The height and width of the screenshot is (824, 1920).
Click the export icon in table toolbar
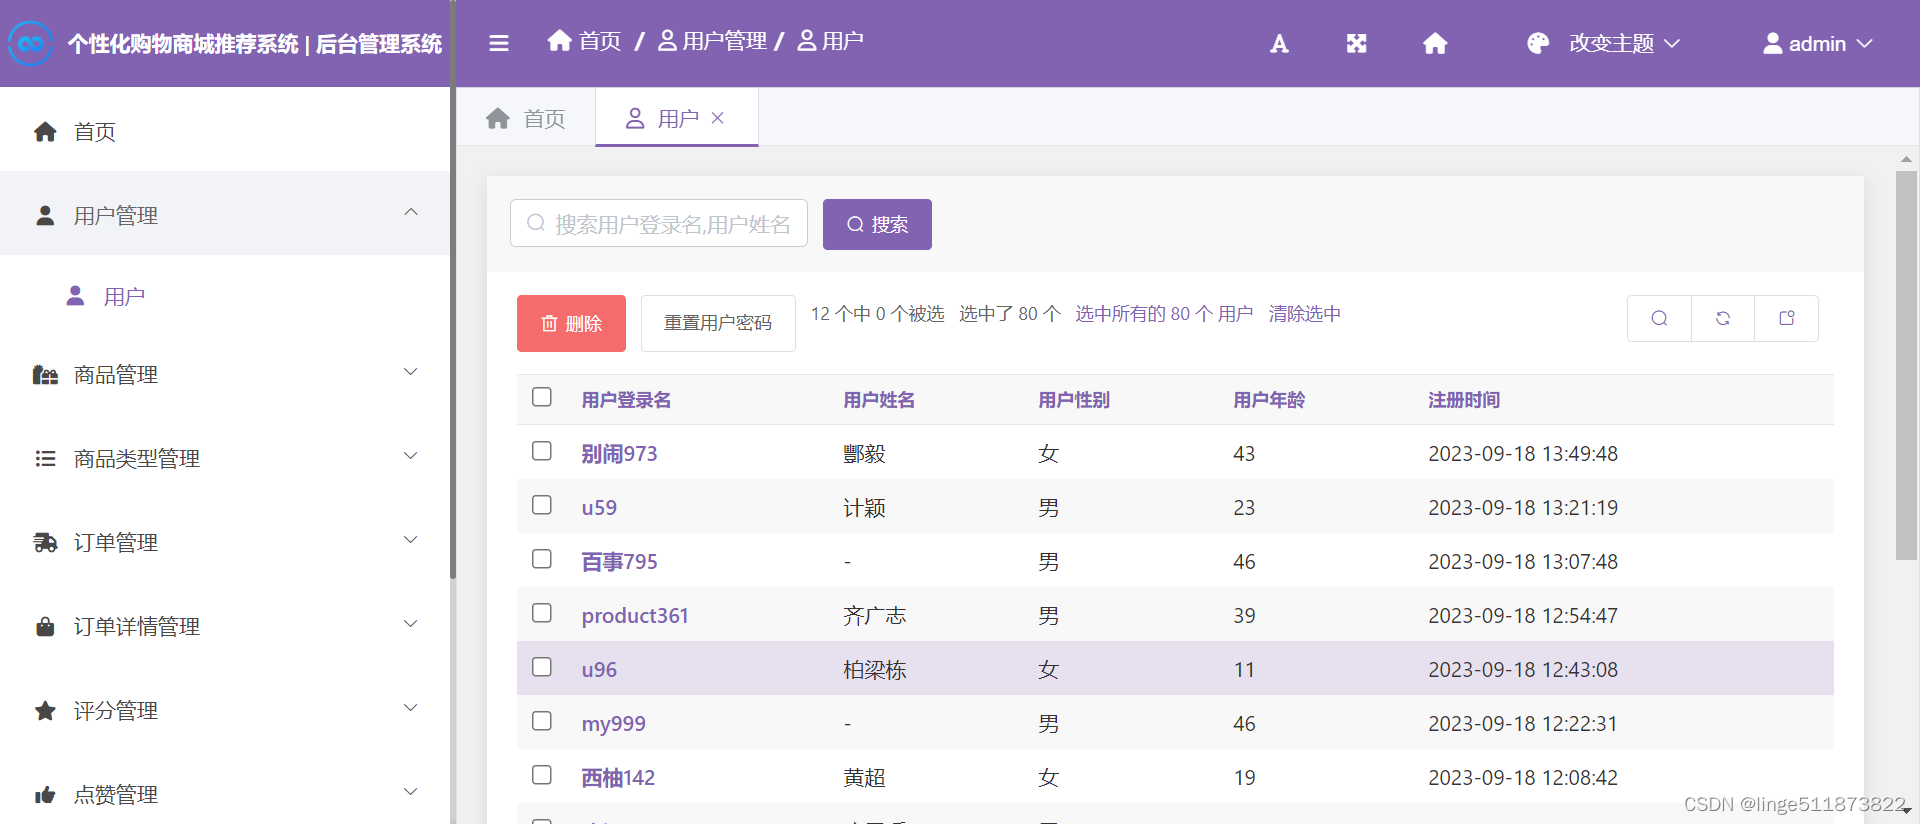coord(1787,318)
